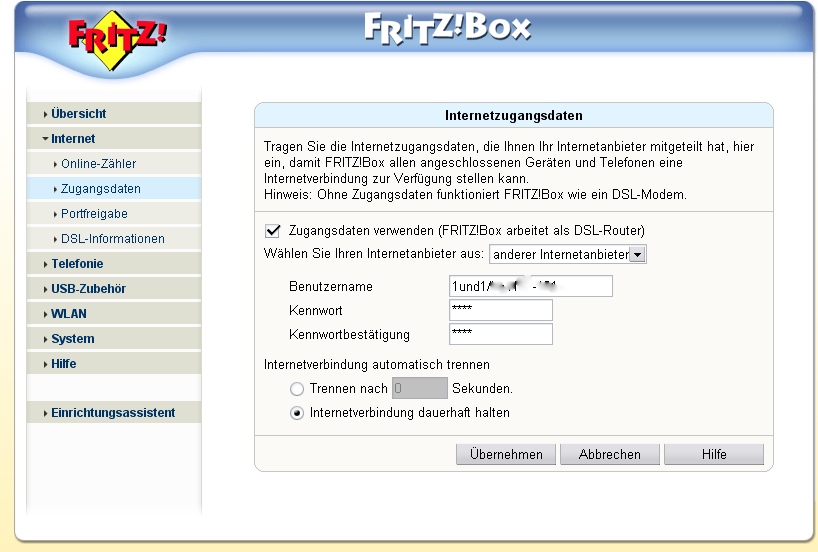
Task: Collapse the Internet menu section
Action: [x=114, y=139]
